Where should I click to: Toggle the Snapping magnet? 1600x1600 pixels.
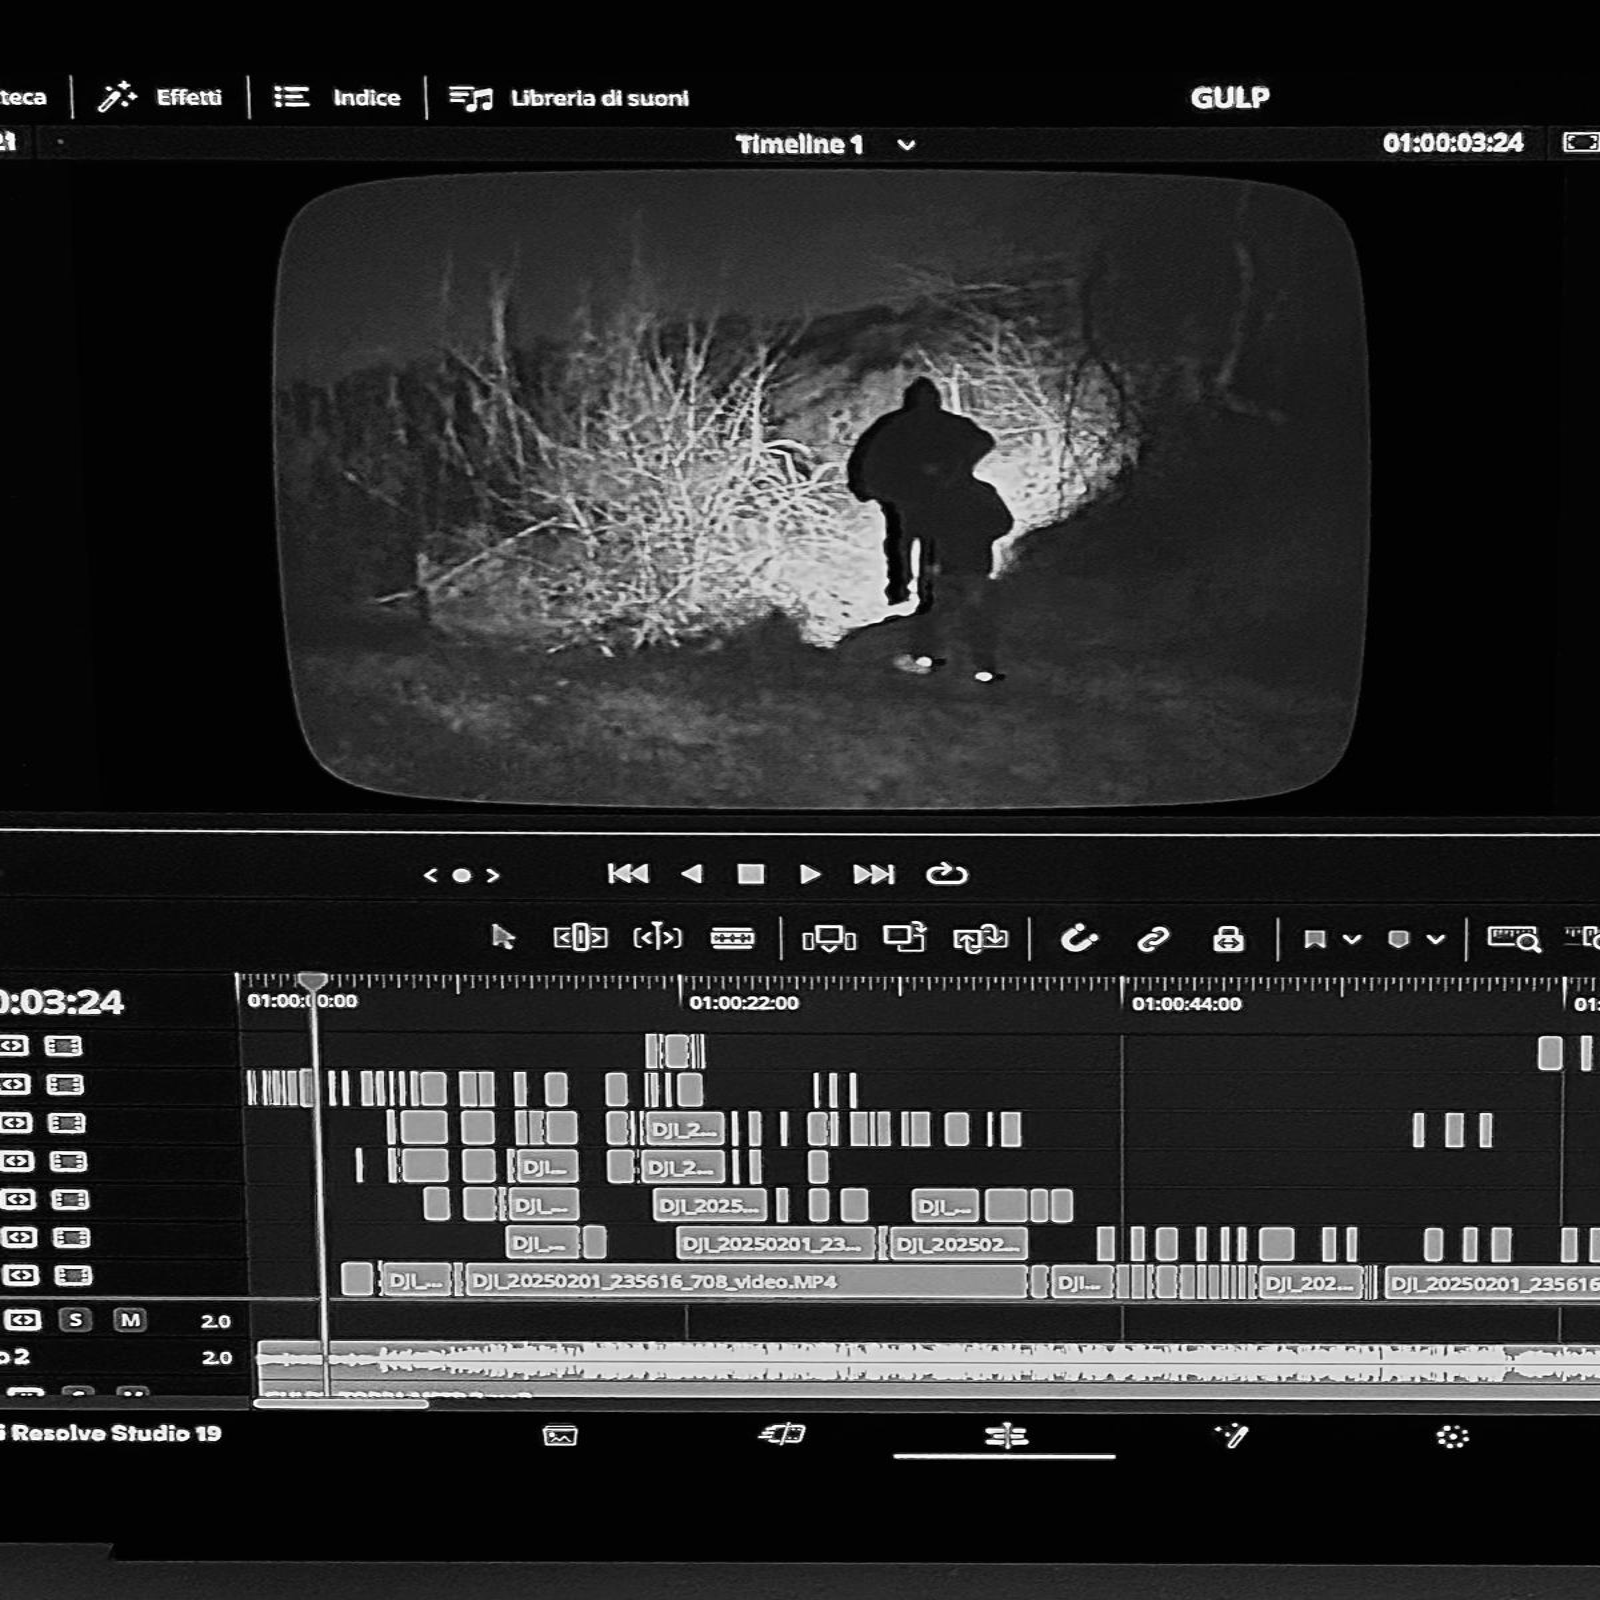tap(1078, 938)
